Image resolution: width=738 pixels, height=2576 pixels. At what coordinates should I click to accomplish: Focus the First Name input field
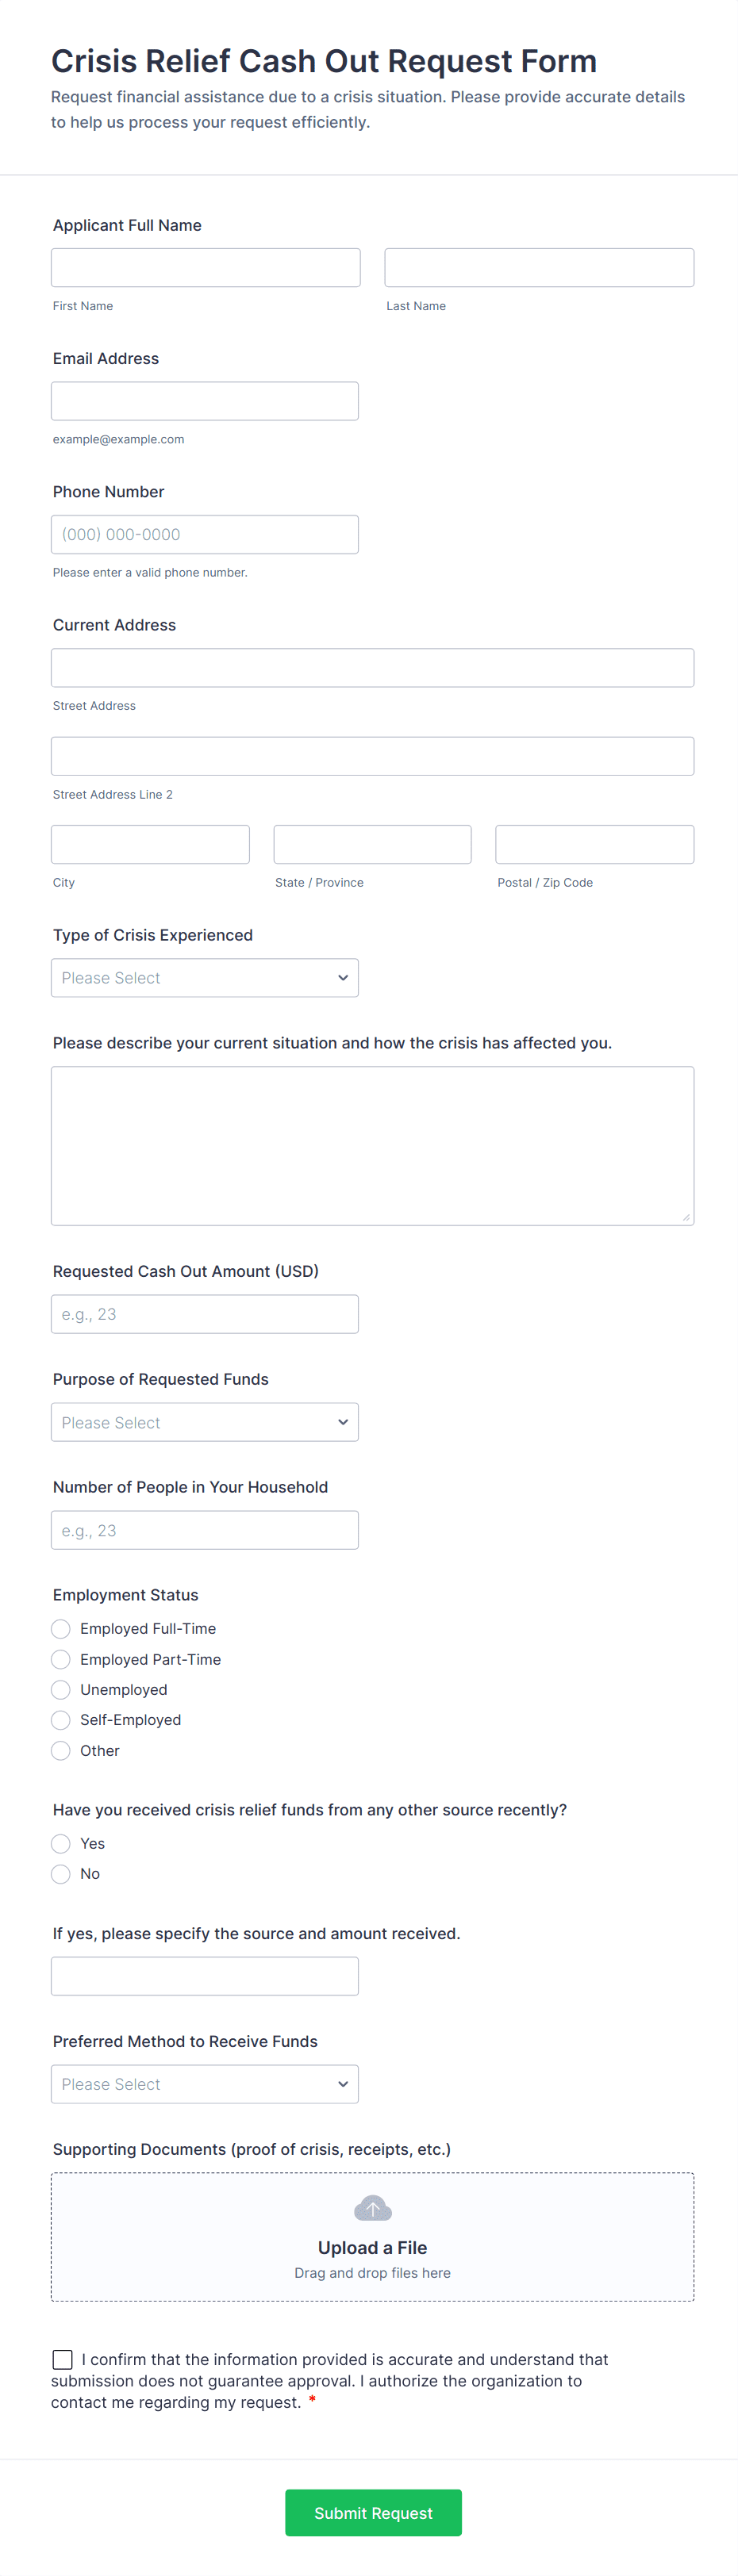point(206,268)
